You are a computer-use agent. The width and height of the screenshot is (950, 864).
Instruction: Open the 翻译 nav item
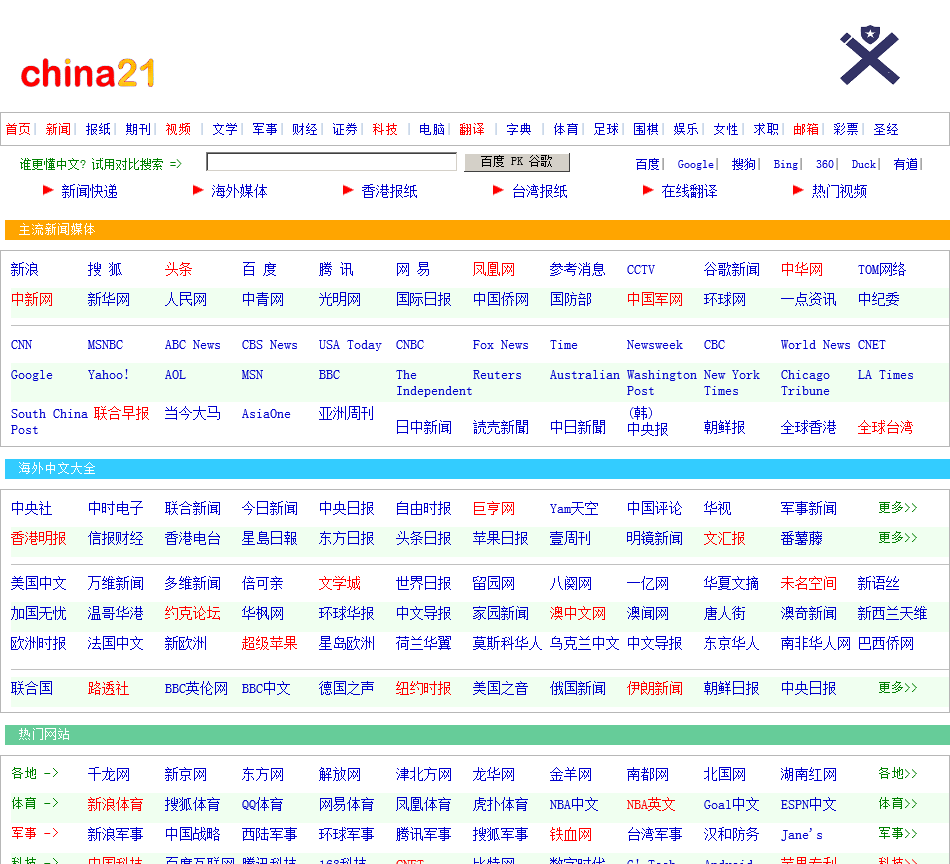tap(472, 129)
